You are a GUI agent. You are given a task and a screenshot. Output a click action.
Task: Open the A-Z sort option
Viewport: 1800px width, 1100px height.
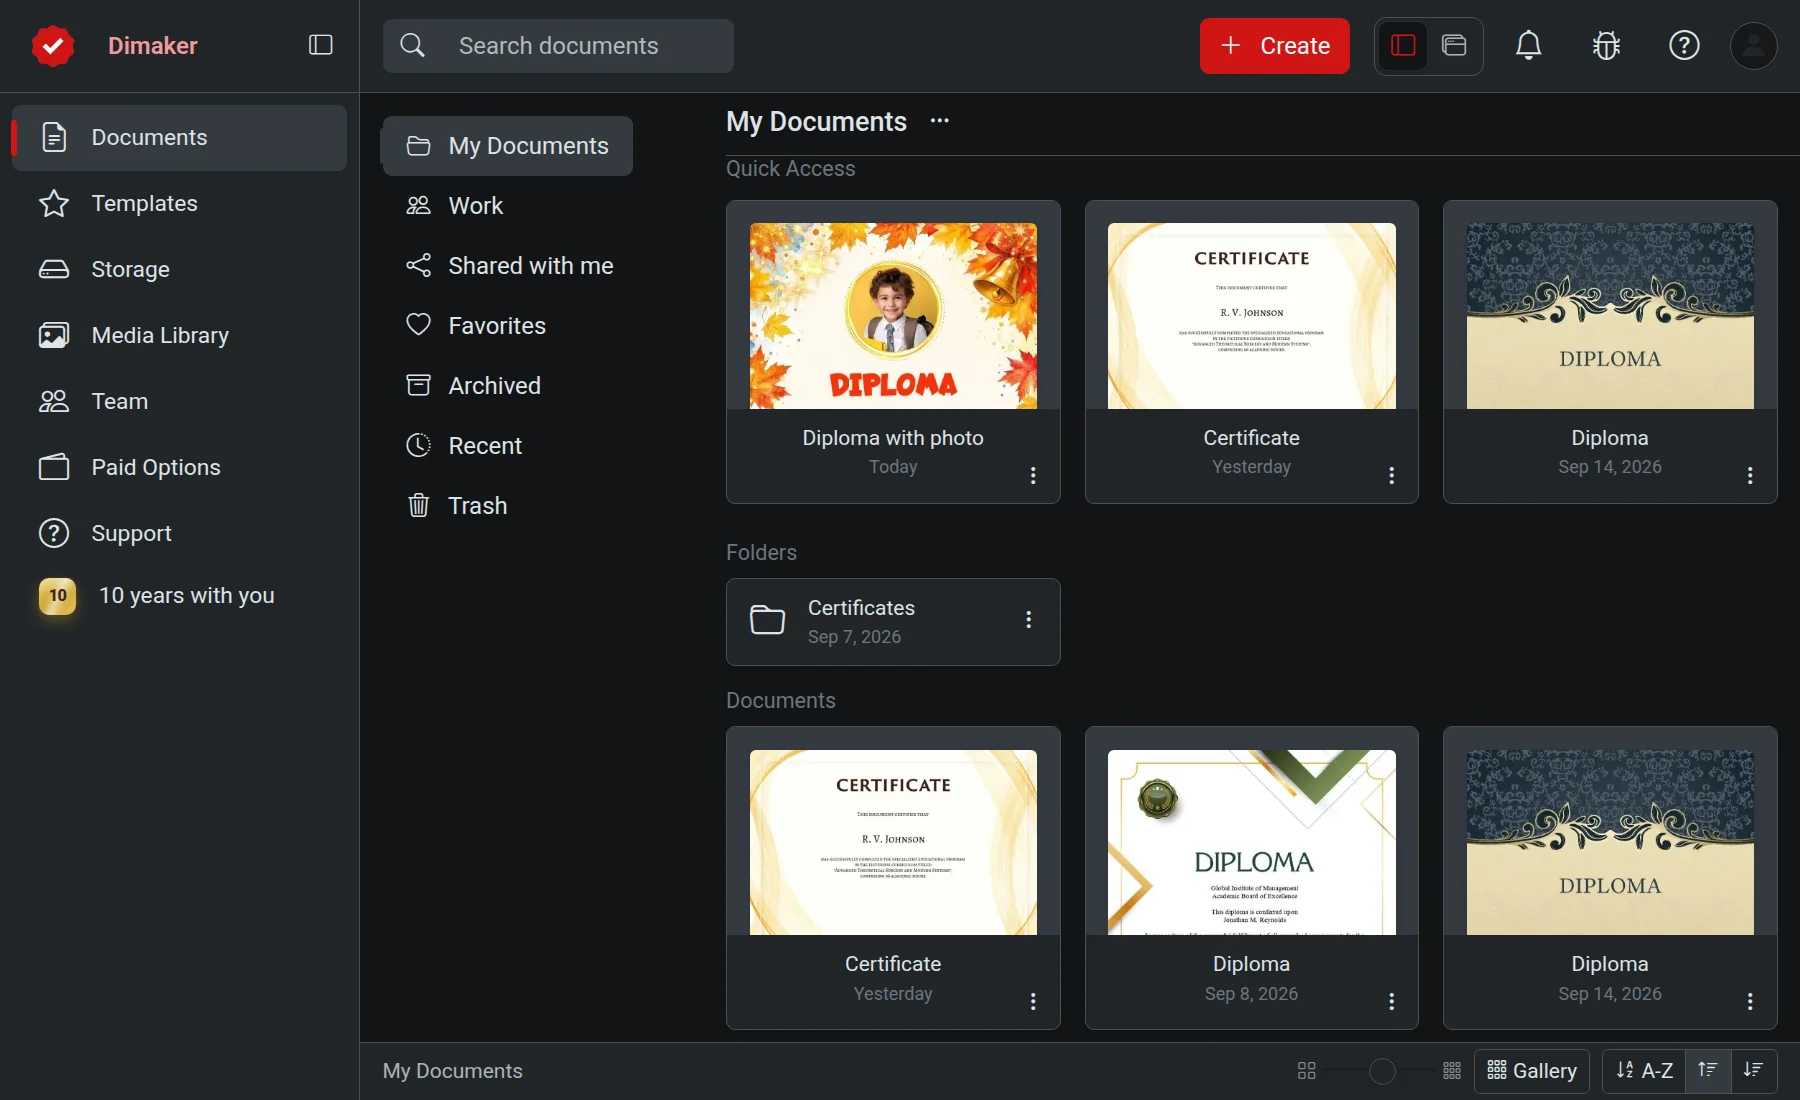point(1644,1071)
